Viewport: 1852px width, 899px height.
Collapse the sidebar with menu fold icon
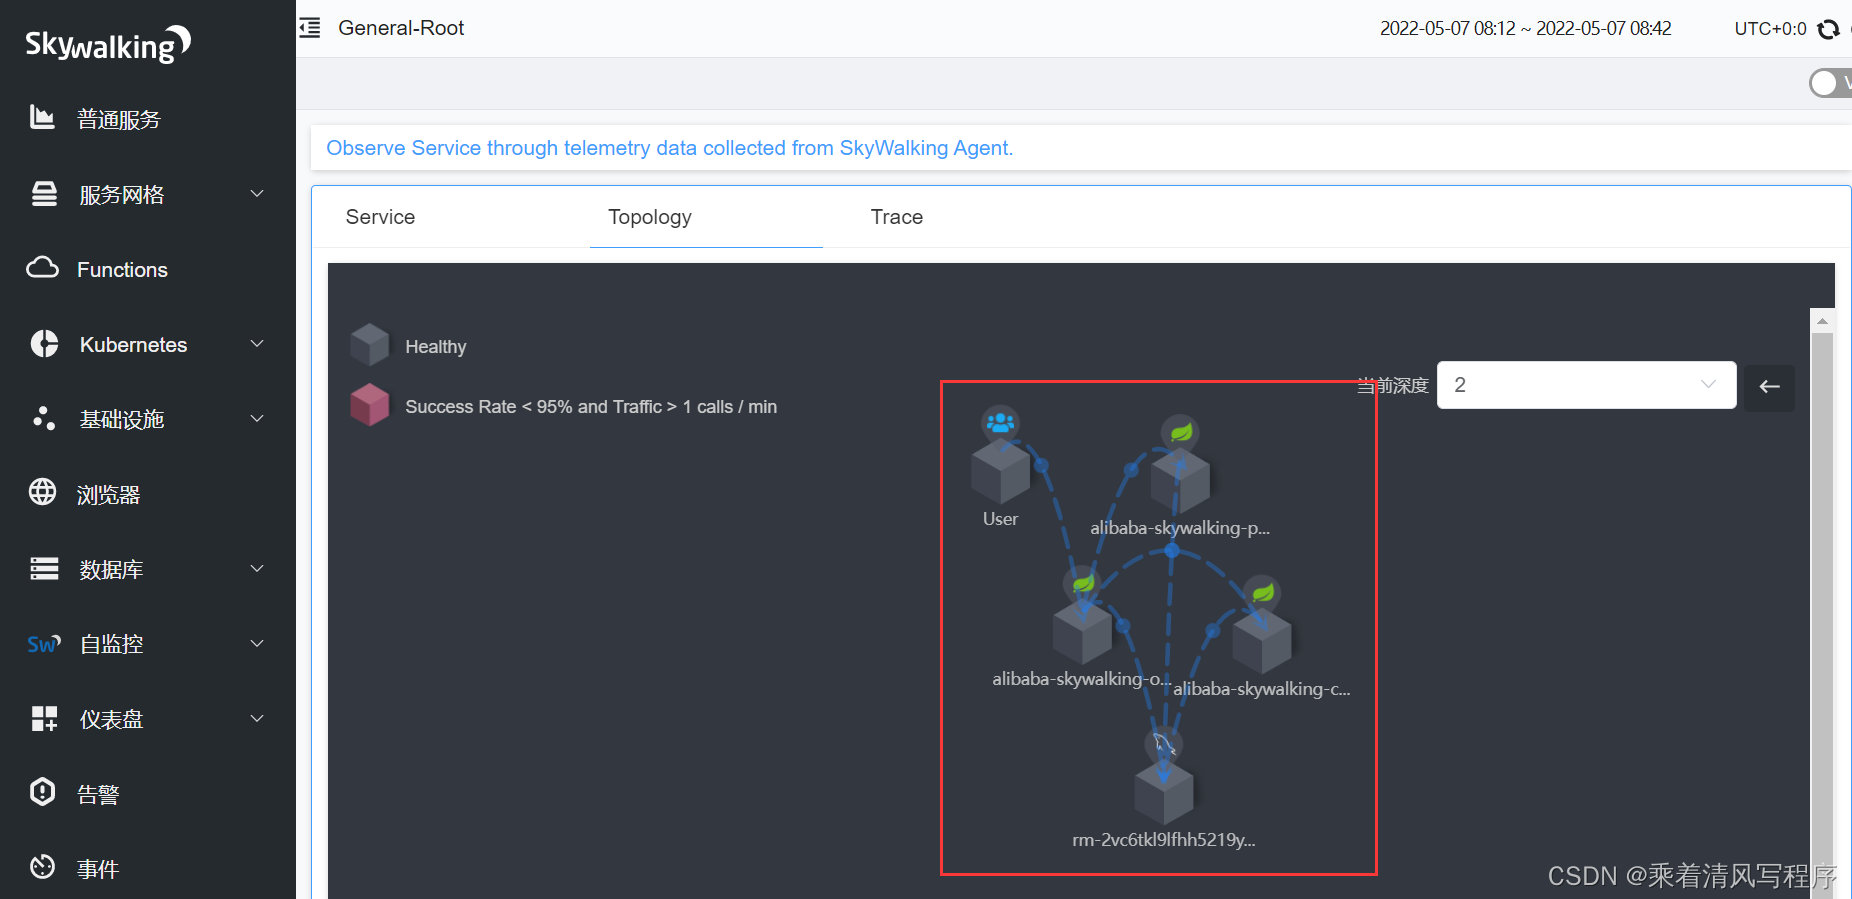[310, 28]
